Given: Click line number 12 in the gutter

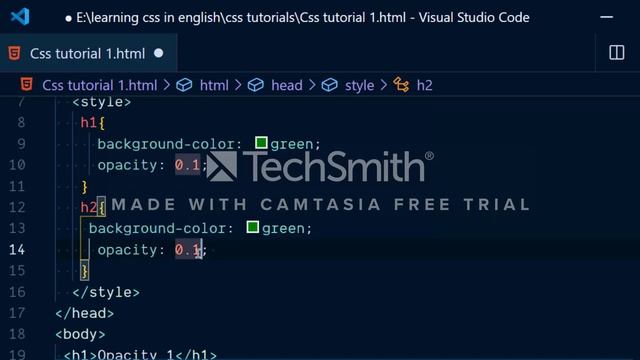Looking at the screenshot, I should pos(17,207).
